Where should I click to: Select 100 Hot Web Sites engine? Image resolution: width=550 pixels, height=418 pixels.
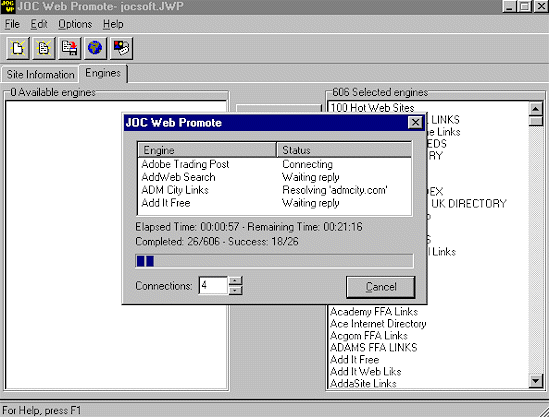coord(373,107)
